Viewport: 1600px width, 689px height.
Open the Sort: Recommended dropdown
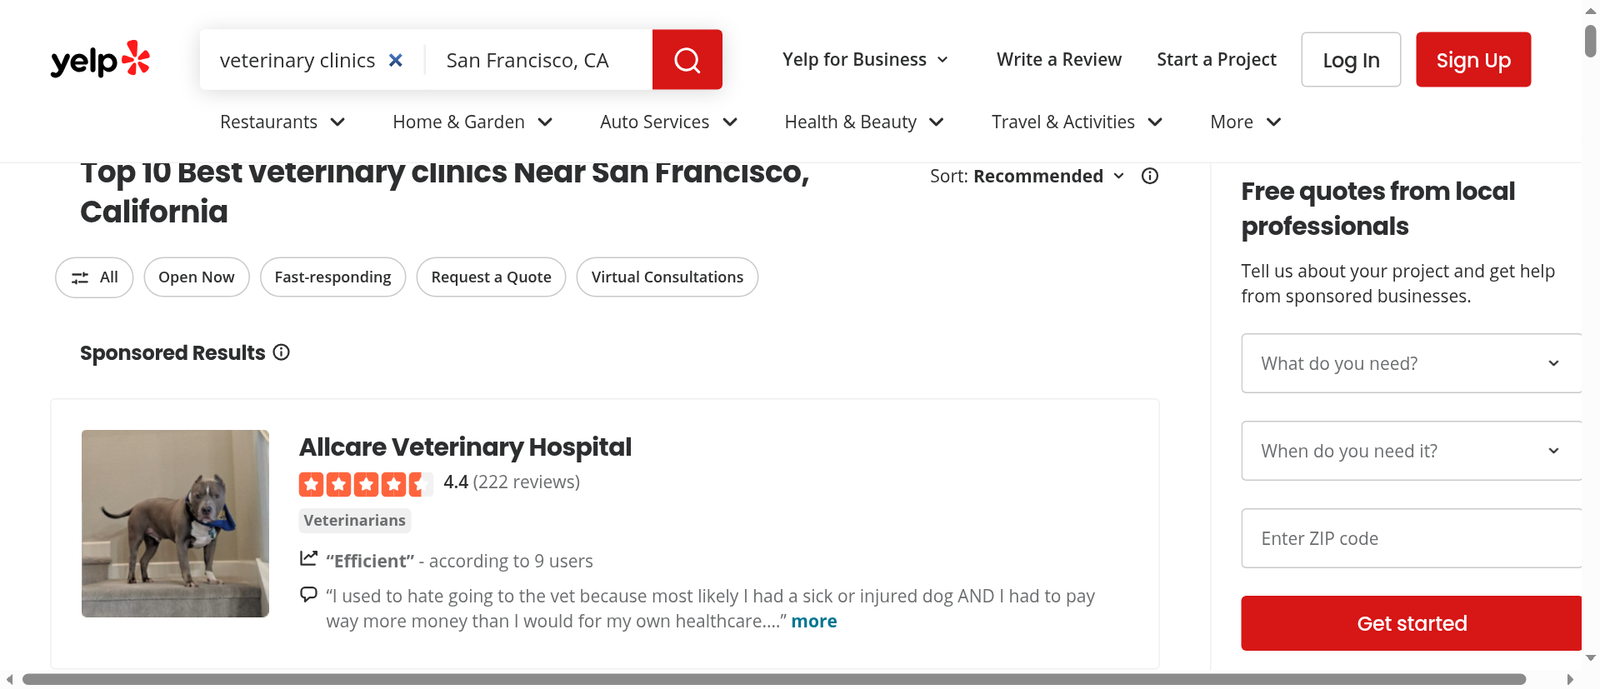(1027, 176)
